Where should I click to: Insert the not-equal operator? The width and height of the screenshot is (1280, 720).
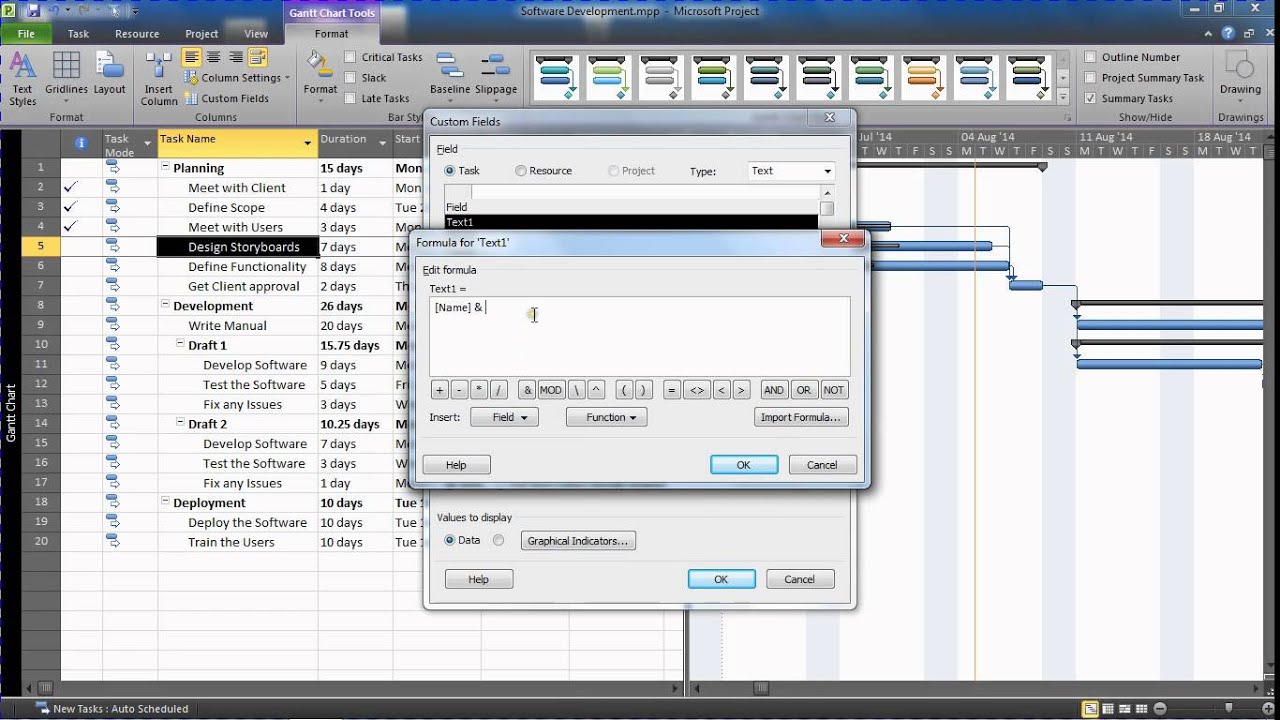coord(697,390)
